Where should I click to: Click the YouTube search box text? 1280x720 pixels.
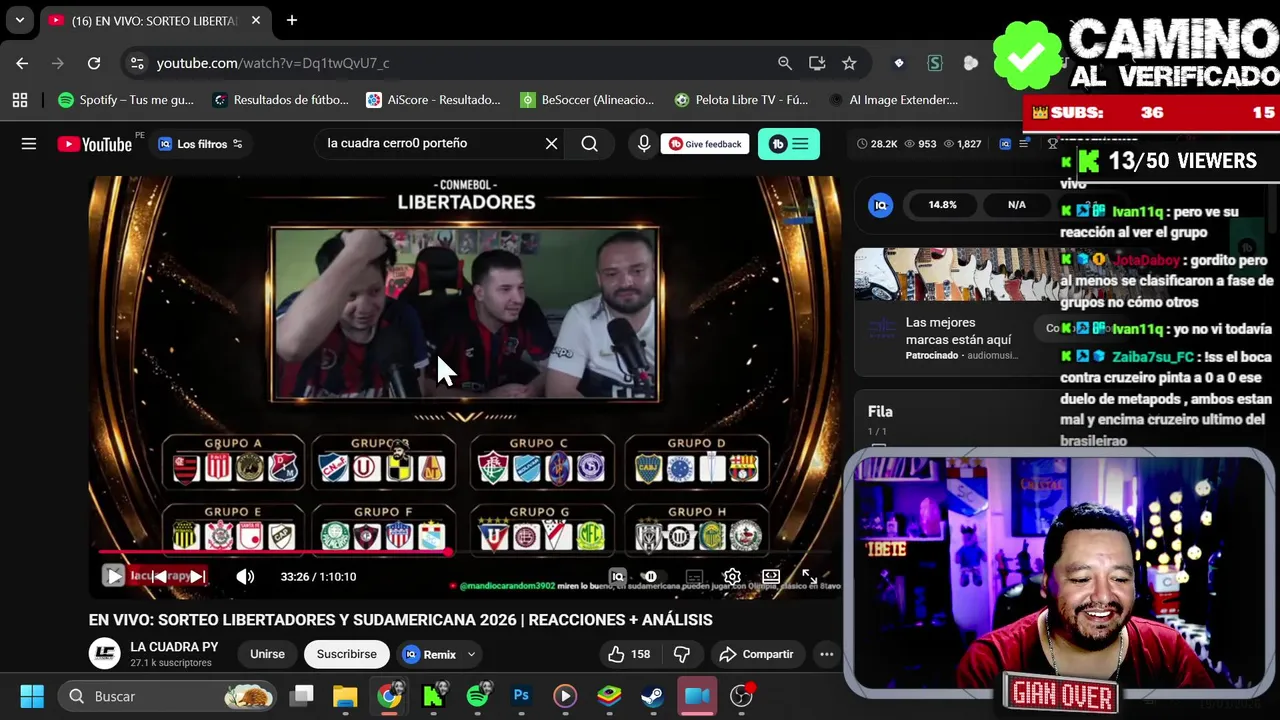point(397,143)
